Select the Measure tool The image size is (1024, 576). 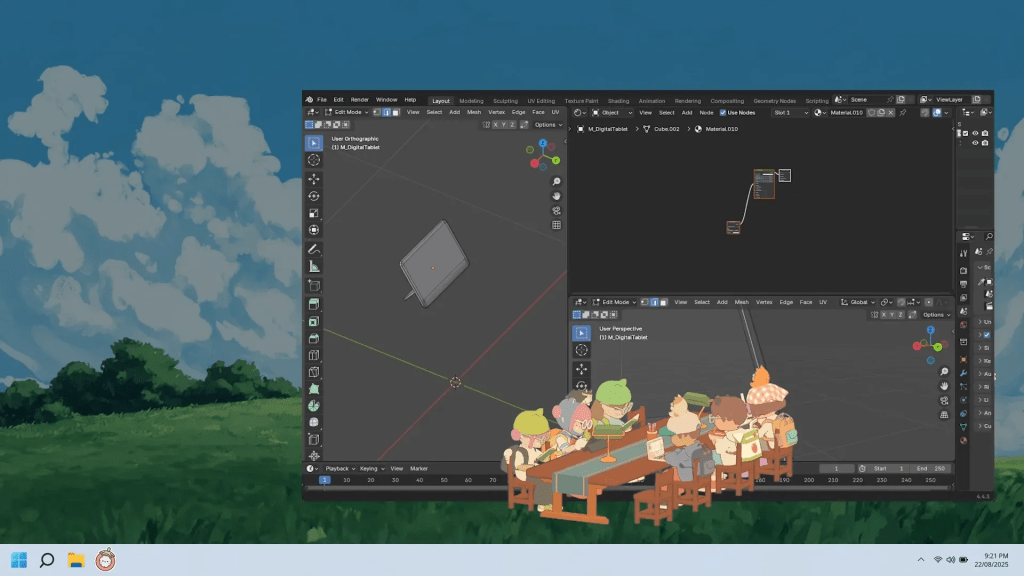click(314, 266)
